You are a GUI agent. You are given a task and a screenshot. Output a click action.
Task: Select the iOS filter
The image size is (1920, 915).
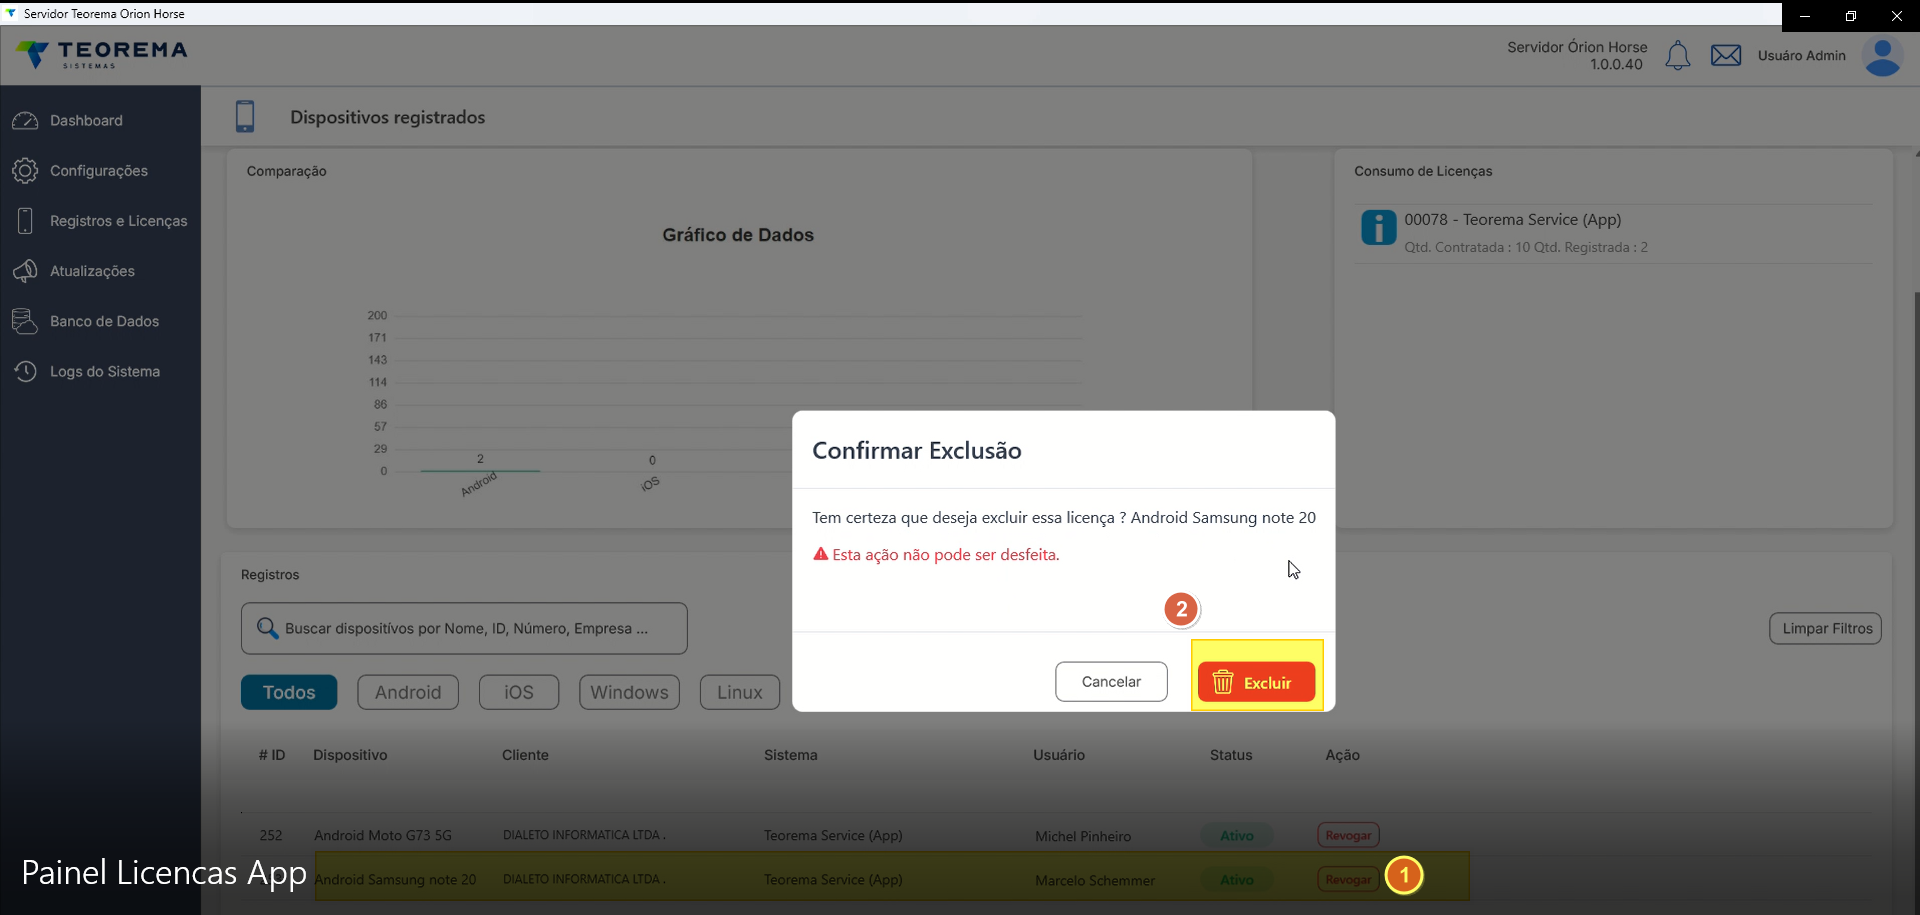coord(519,692)
